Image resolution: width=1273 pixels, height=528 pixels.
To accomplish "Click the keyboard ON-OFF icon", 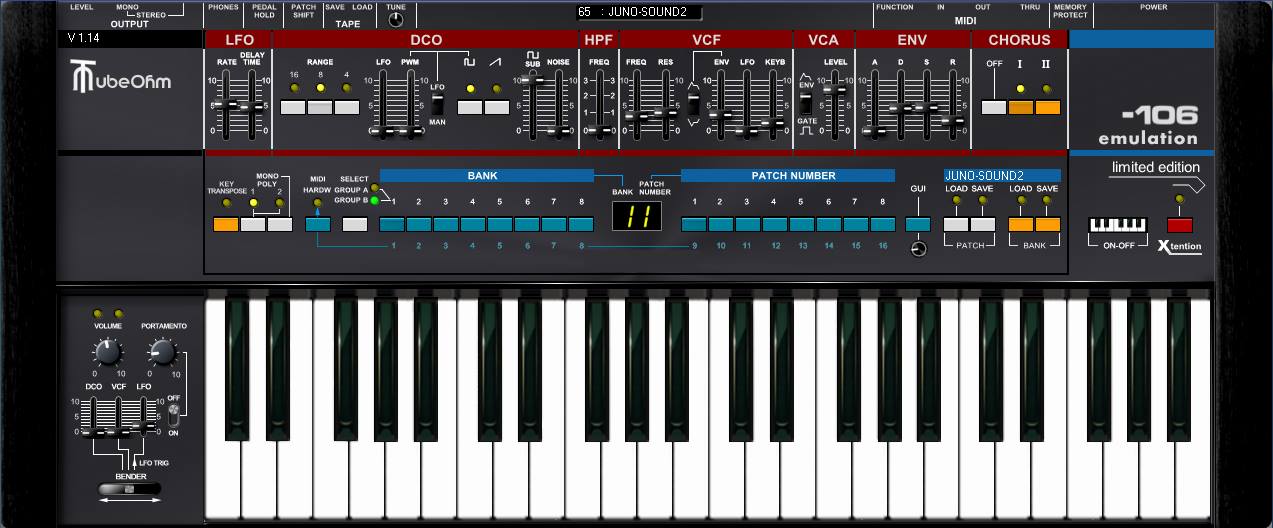I will click(x=1117, y=227).
